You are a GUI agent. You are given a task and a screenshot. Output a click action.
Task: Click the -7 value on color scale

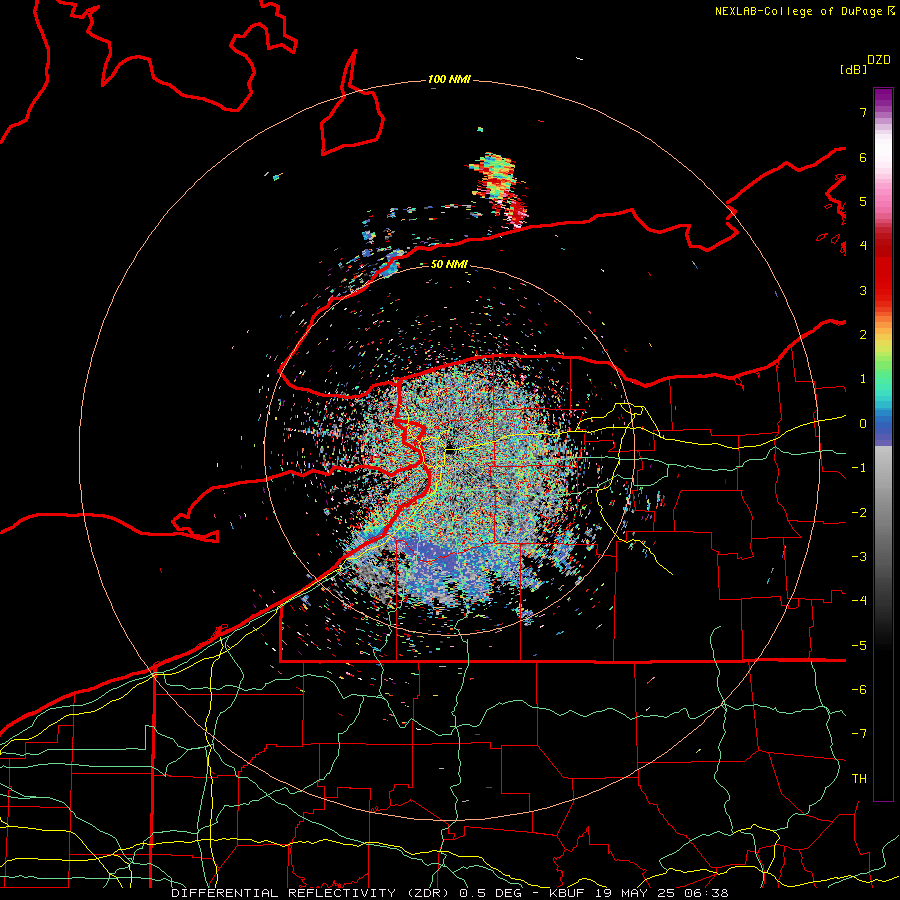pyautogui.click(x=859, y=734)
